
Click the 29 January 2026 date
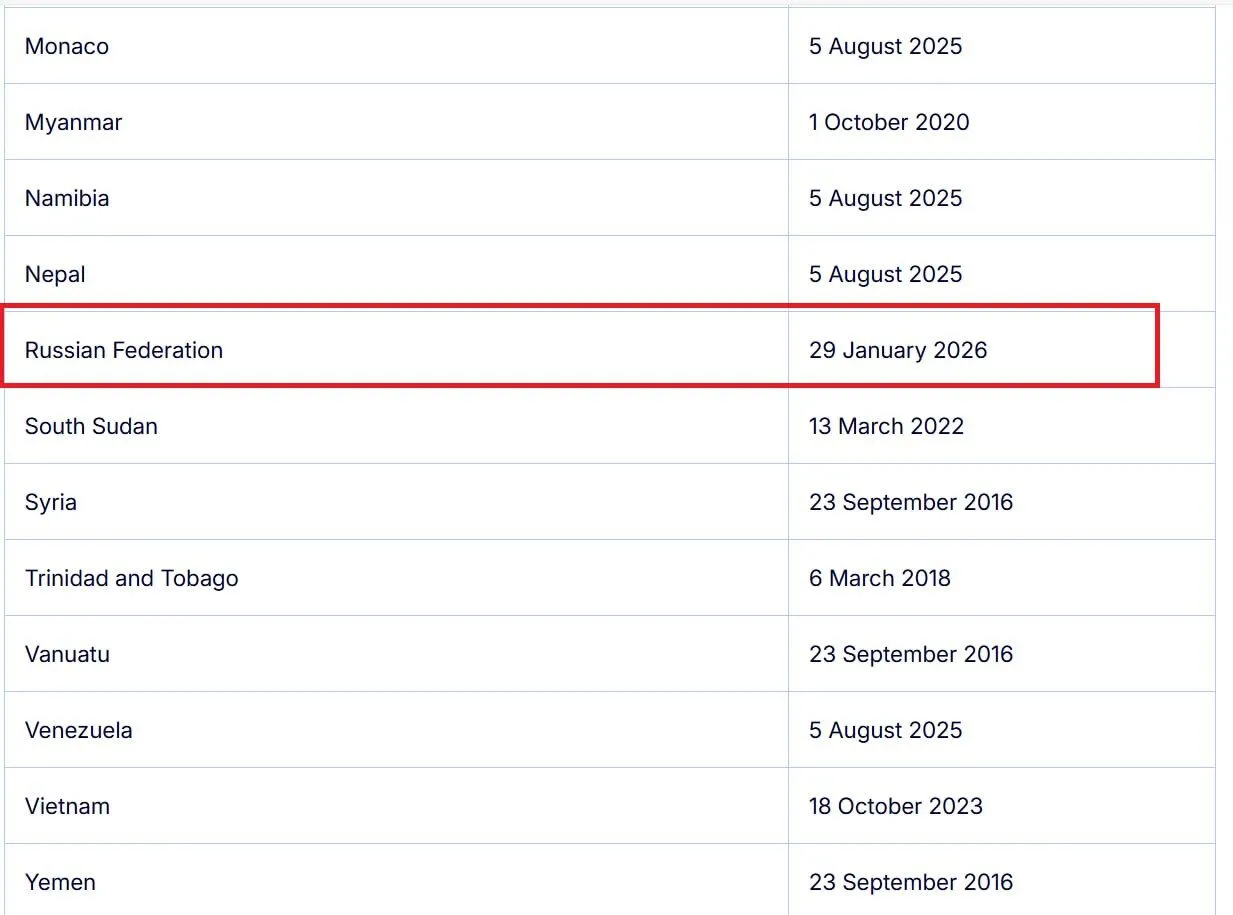898,350
